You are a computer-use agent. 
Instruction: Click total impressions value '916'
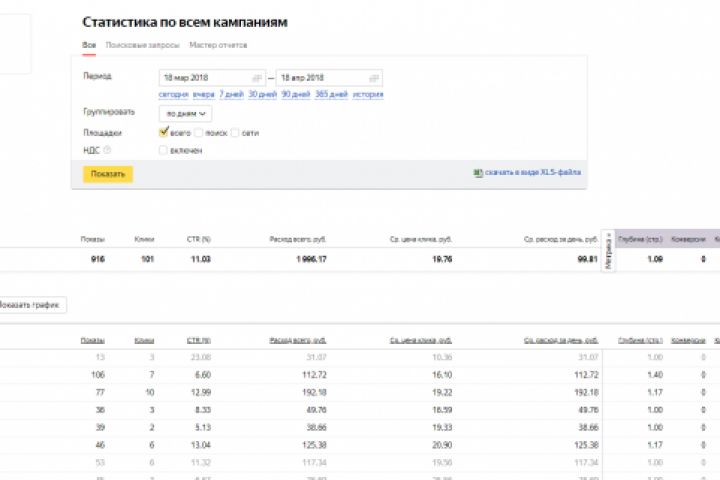tap(98, 259)
